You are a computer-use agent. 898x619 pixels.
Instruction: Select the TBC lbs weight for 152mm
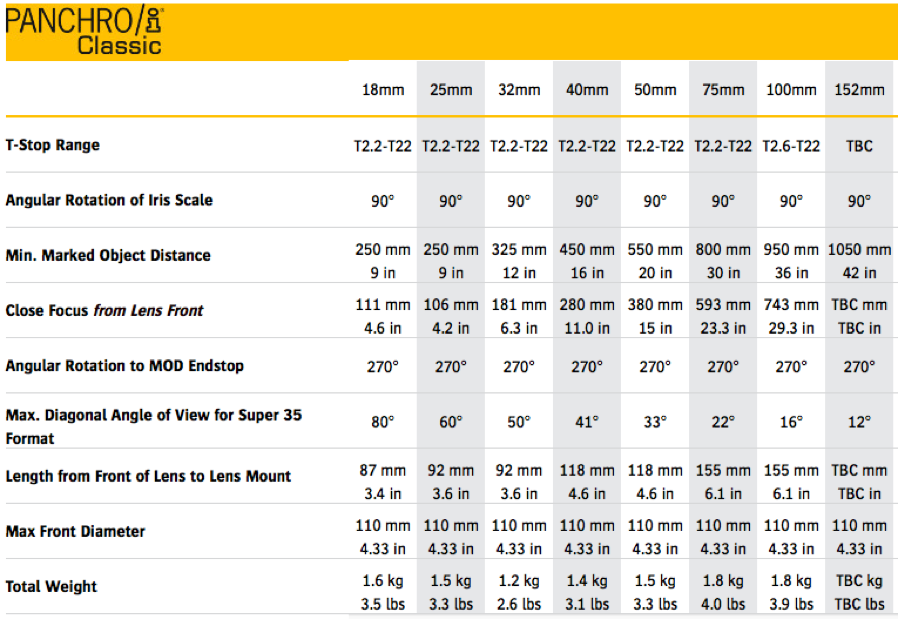[x=860, y=605]
